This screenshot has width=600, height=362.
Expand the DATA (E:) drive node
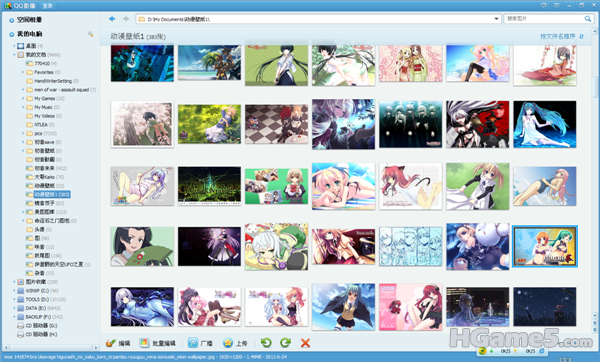click(14, 308)
